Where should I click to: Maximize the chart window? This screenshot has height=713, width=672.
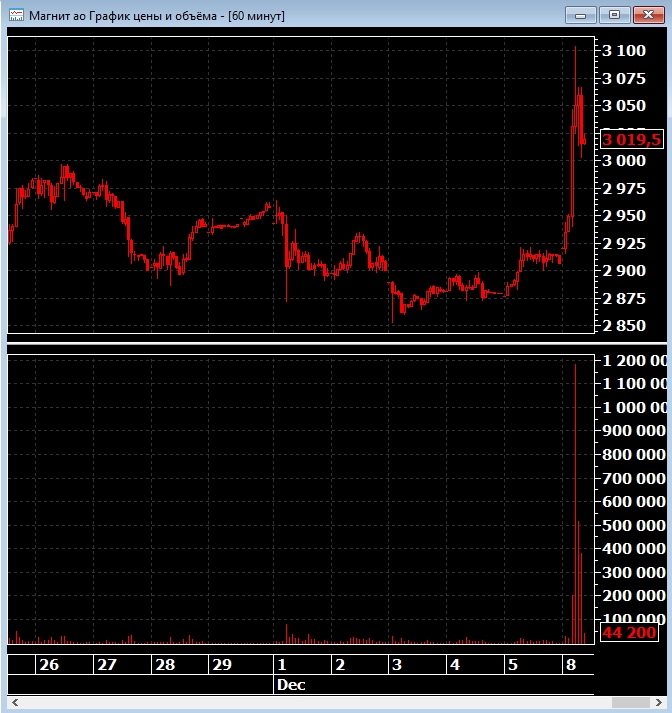614,15
